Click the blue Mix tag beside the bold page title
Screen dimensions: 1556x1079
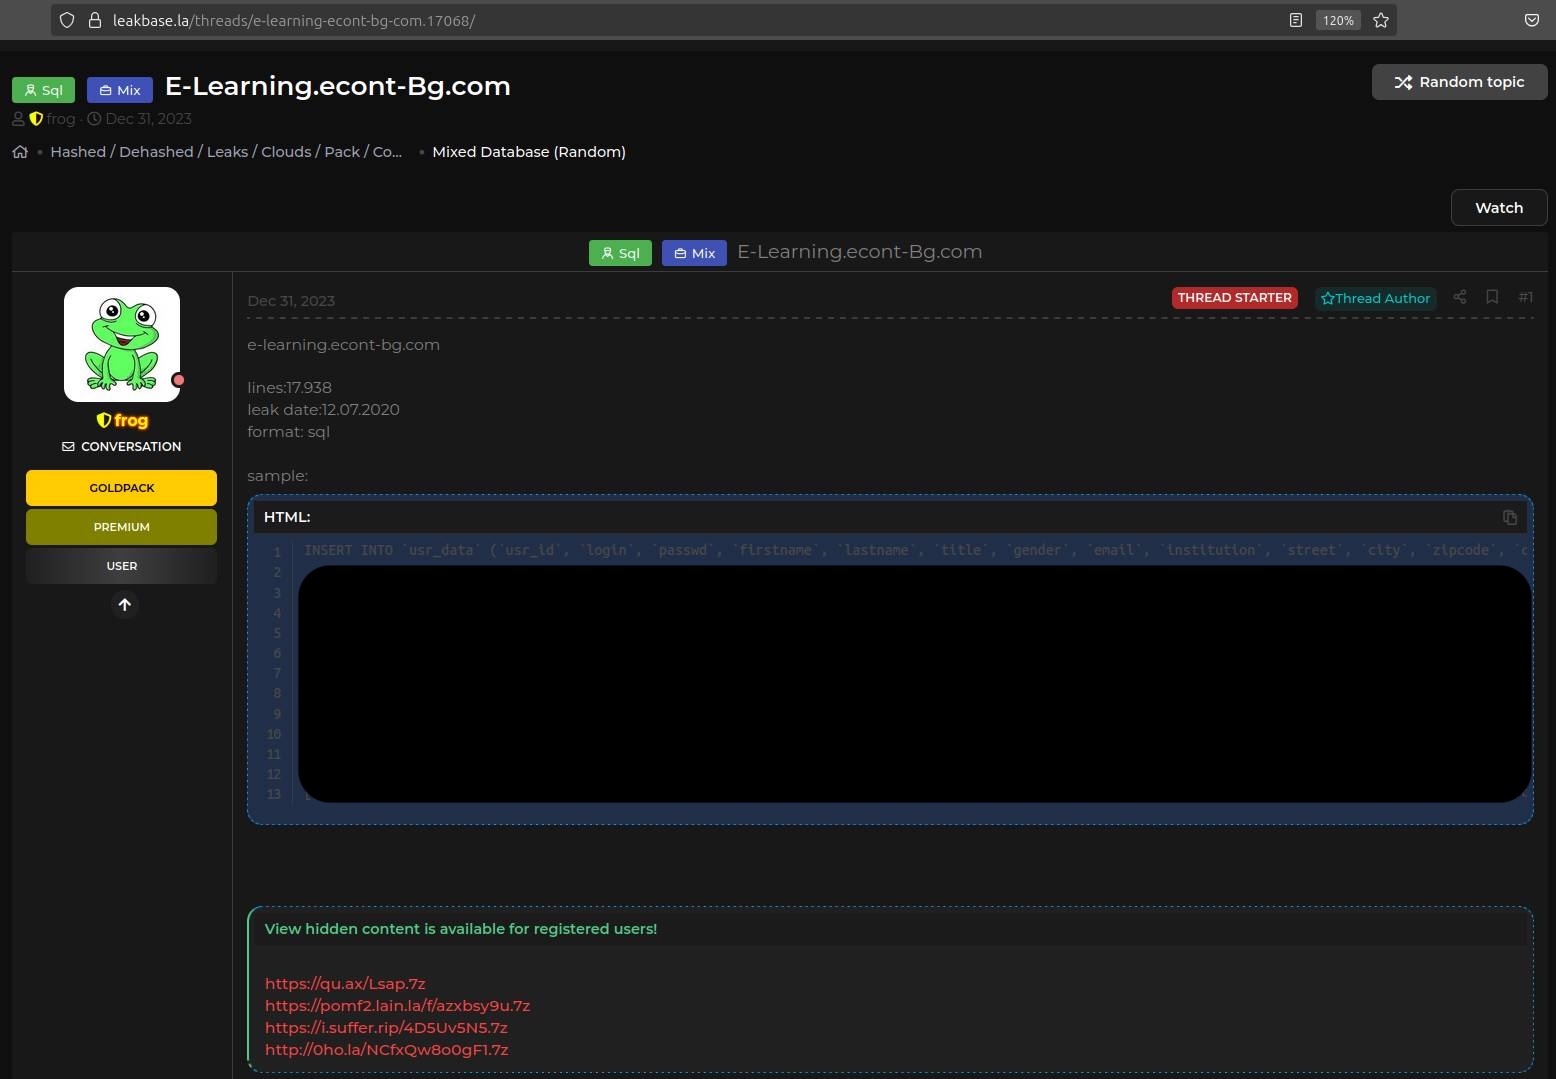120,90
